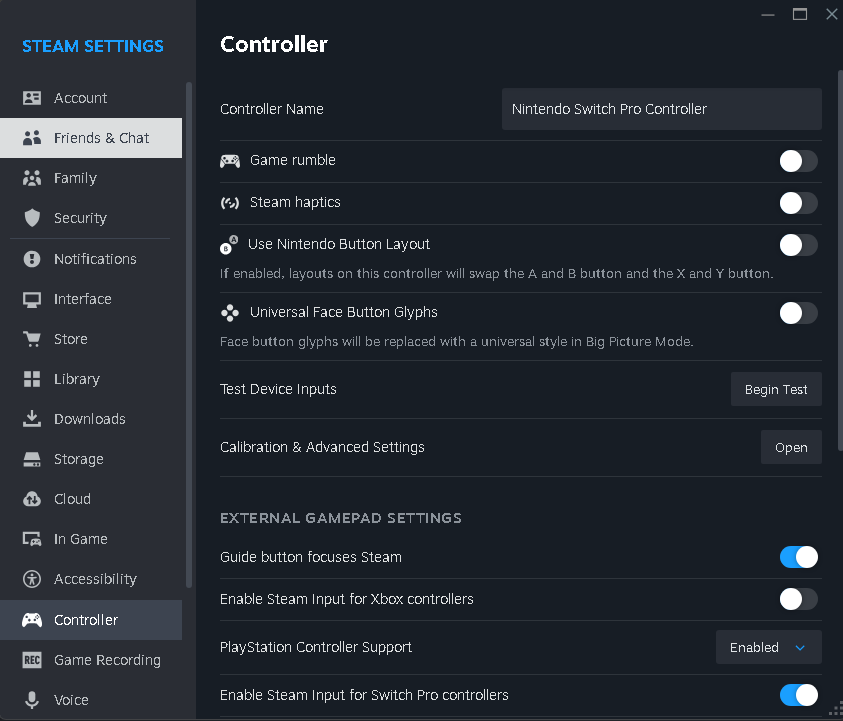Select the Interface section

pos(91,299)
